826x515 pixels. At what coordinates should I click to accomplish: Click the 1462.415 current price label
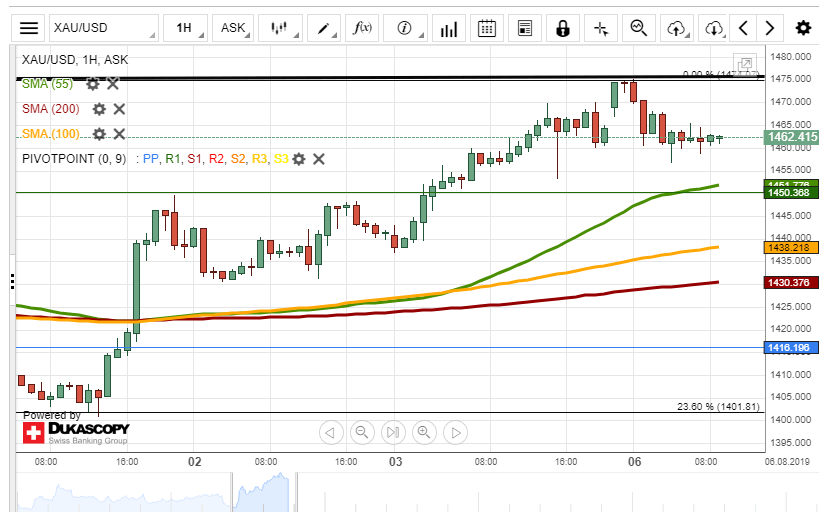(792, 137)
